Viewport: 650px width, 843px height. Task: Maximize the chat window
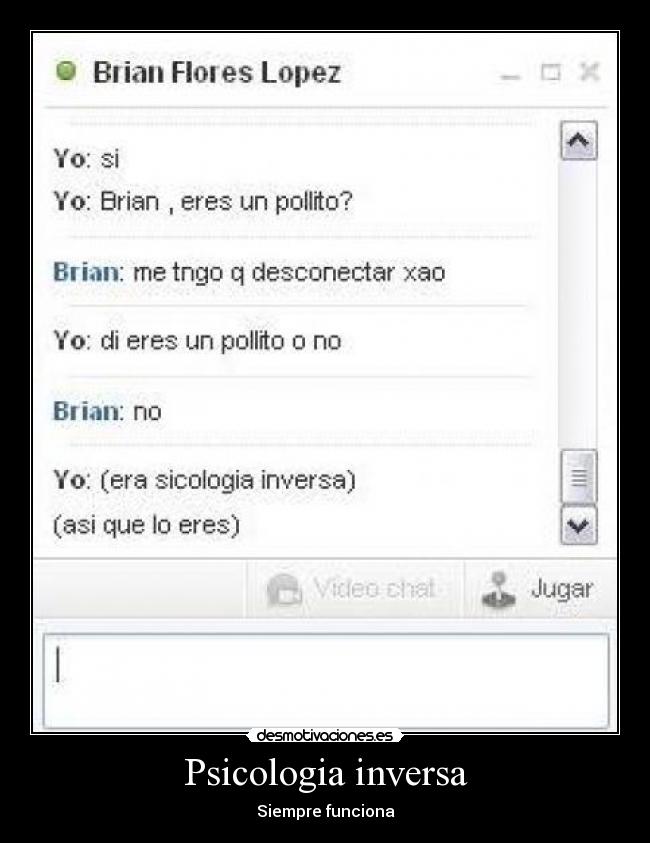551,72
